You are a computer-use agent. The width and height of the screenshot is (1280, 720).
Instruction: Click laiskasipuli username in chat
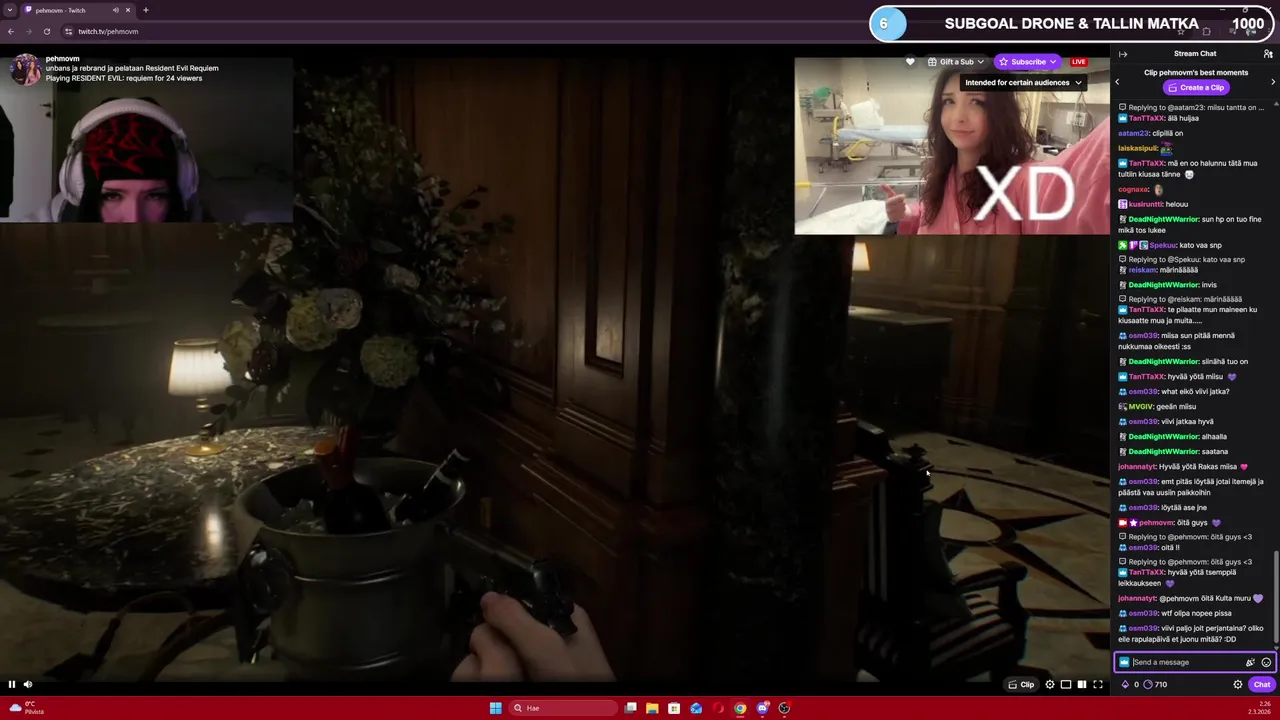(1138, 148)
